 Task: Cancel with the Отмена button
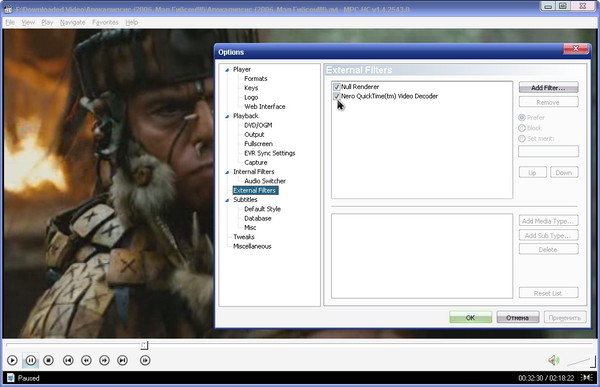point(518,317)
